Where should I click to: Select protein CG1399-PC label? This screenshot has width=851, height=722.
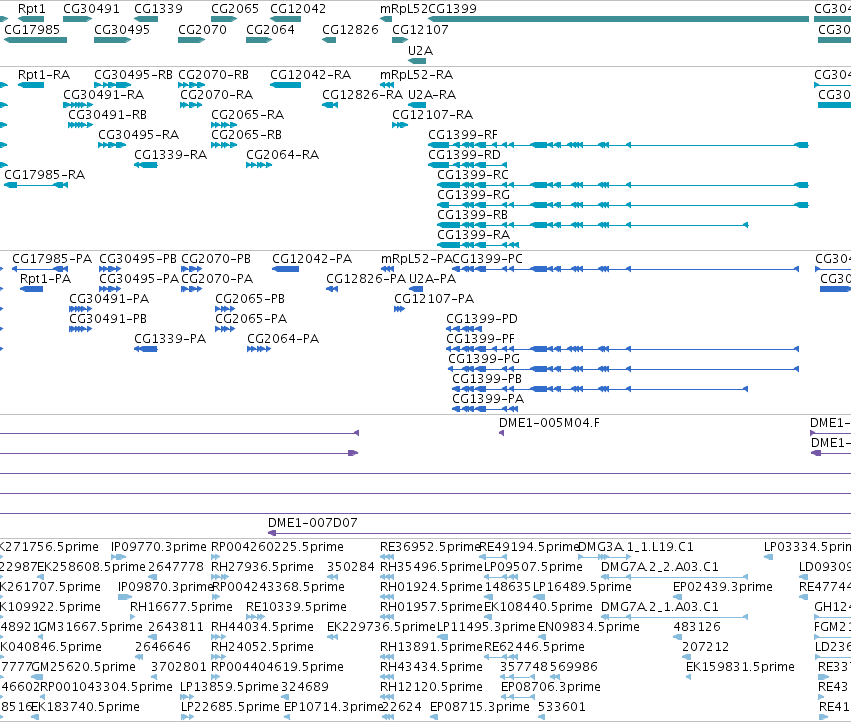pyautogui.click(x=487, y=258)
